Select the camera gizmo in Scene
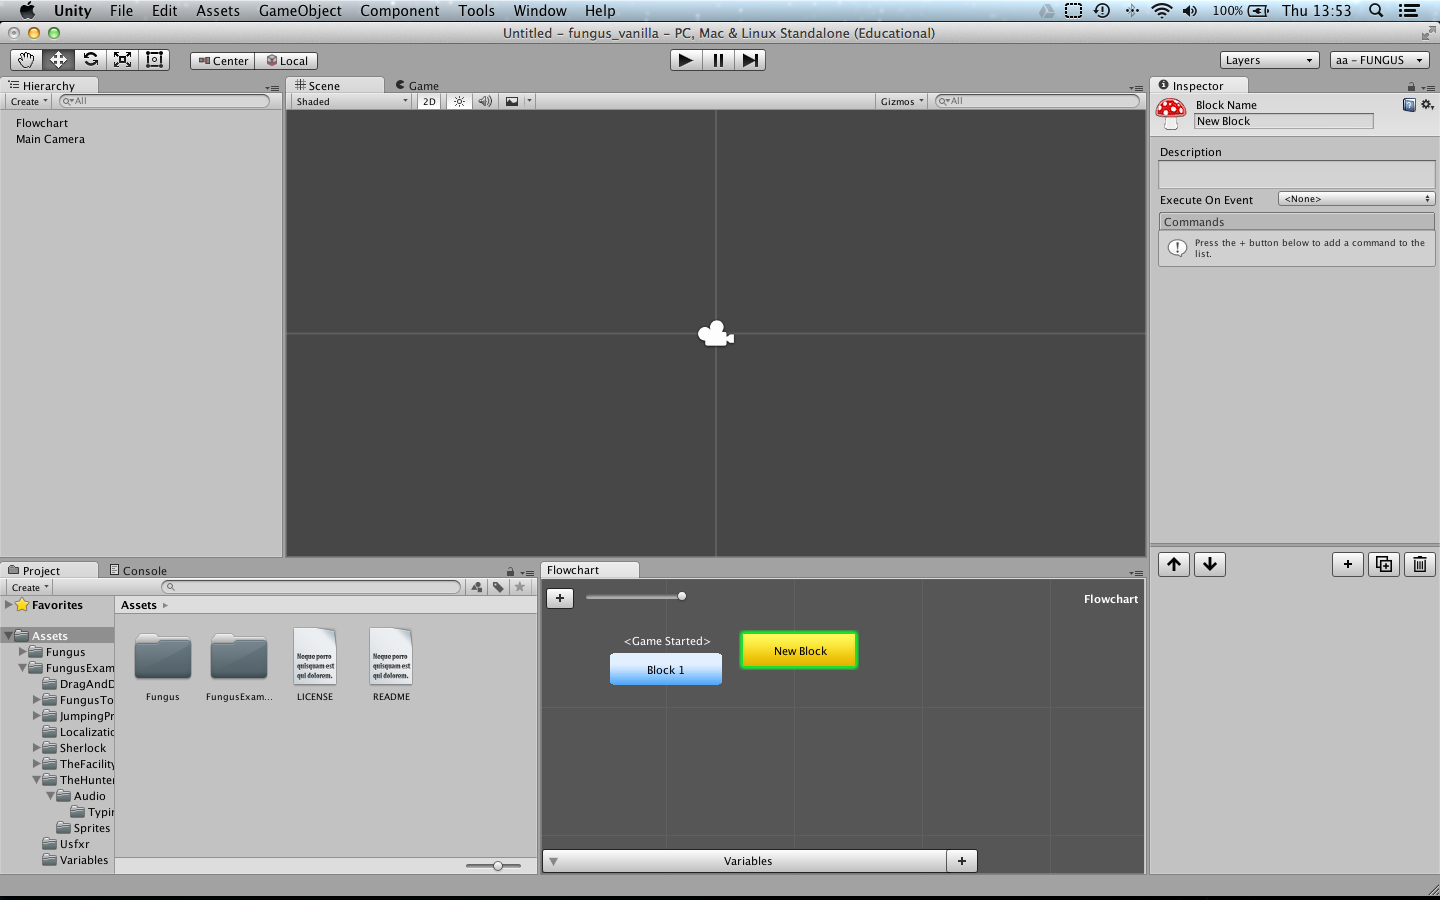 click(x=716, y=334)
